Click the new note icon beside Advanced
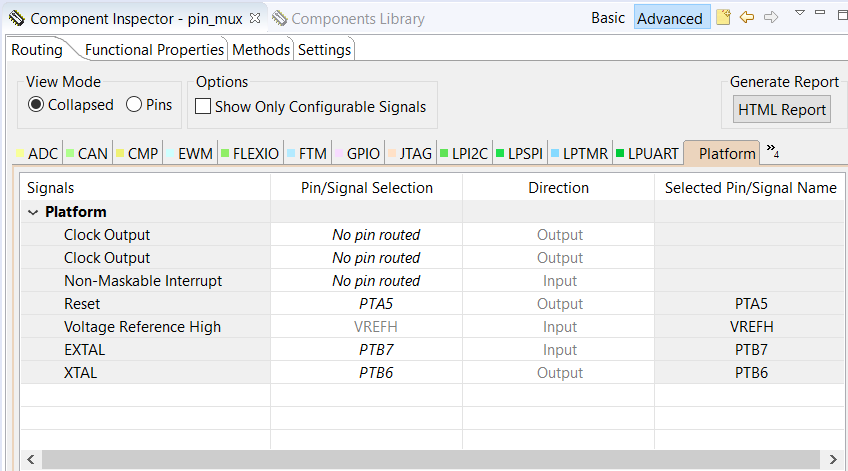The width and height of the screenshot is (848, 471). point(724,18)
